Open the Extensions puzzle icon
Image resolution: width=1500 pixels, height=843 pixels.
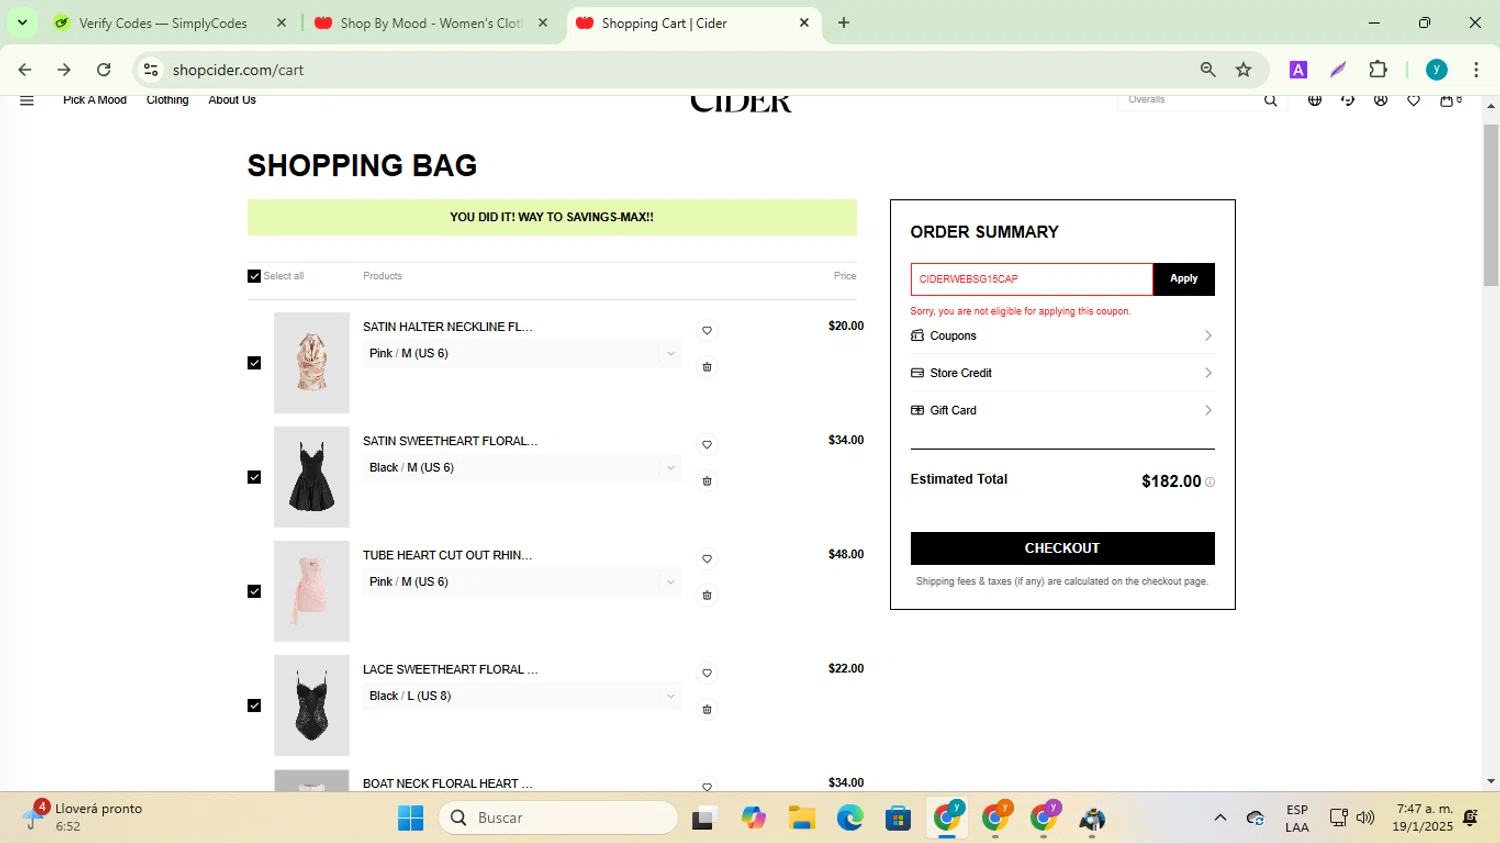tap(1378, 70)
